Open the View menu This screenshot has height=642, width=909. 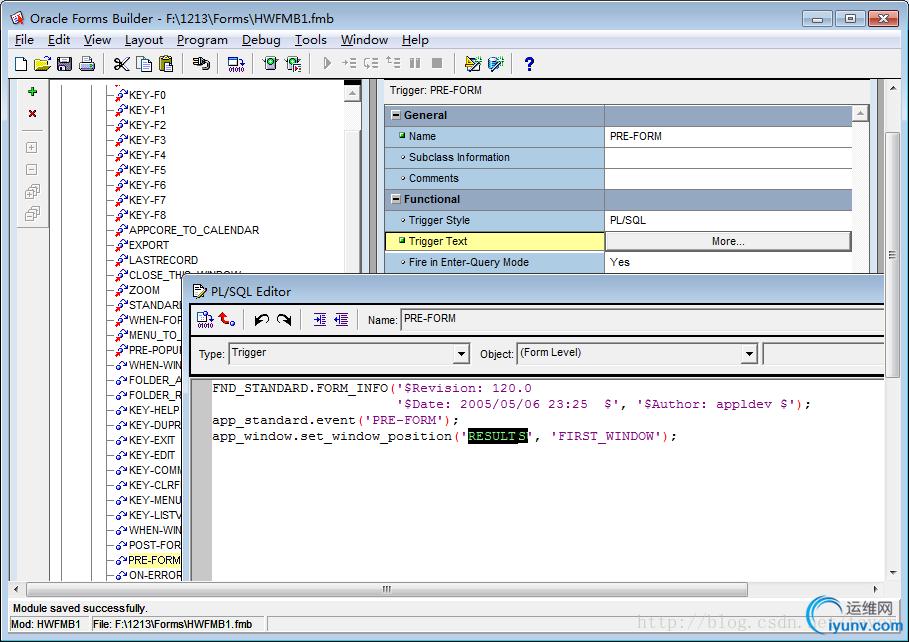click(97, 40)
